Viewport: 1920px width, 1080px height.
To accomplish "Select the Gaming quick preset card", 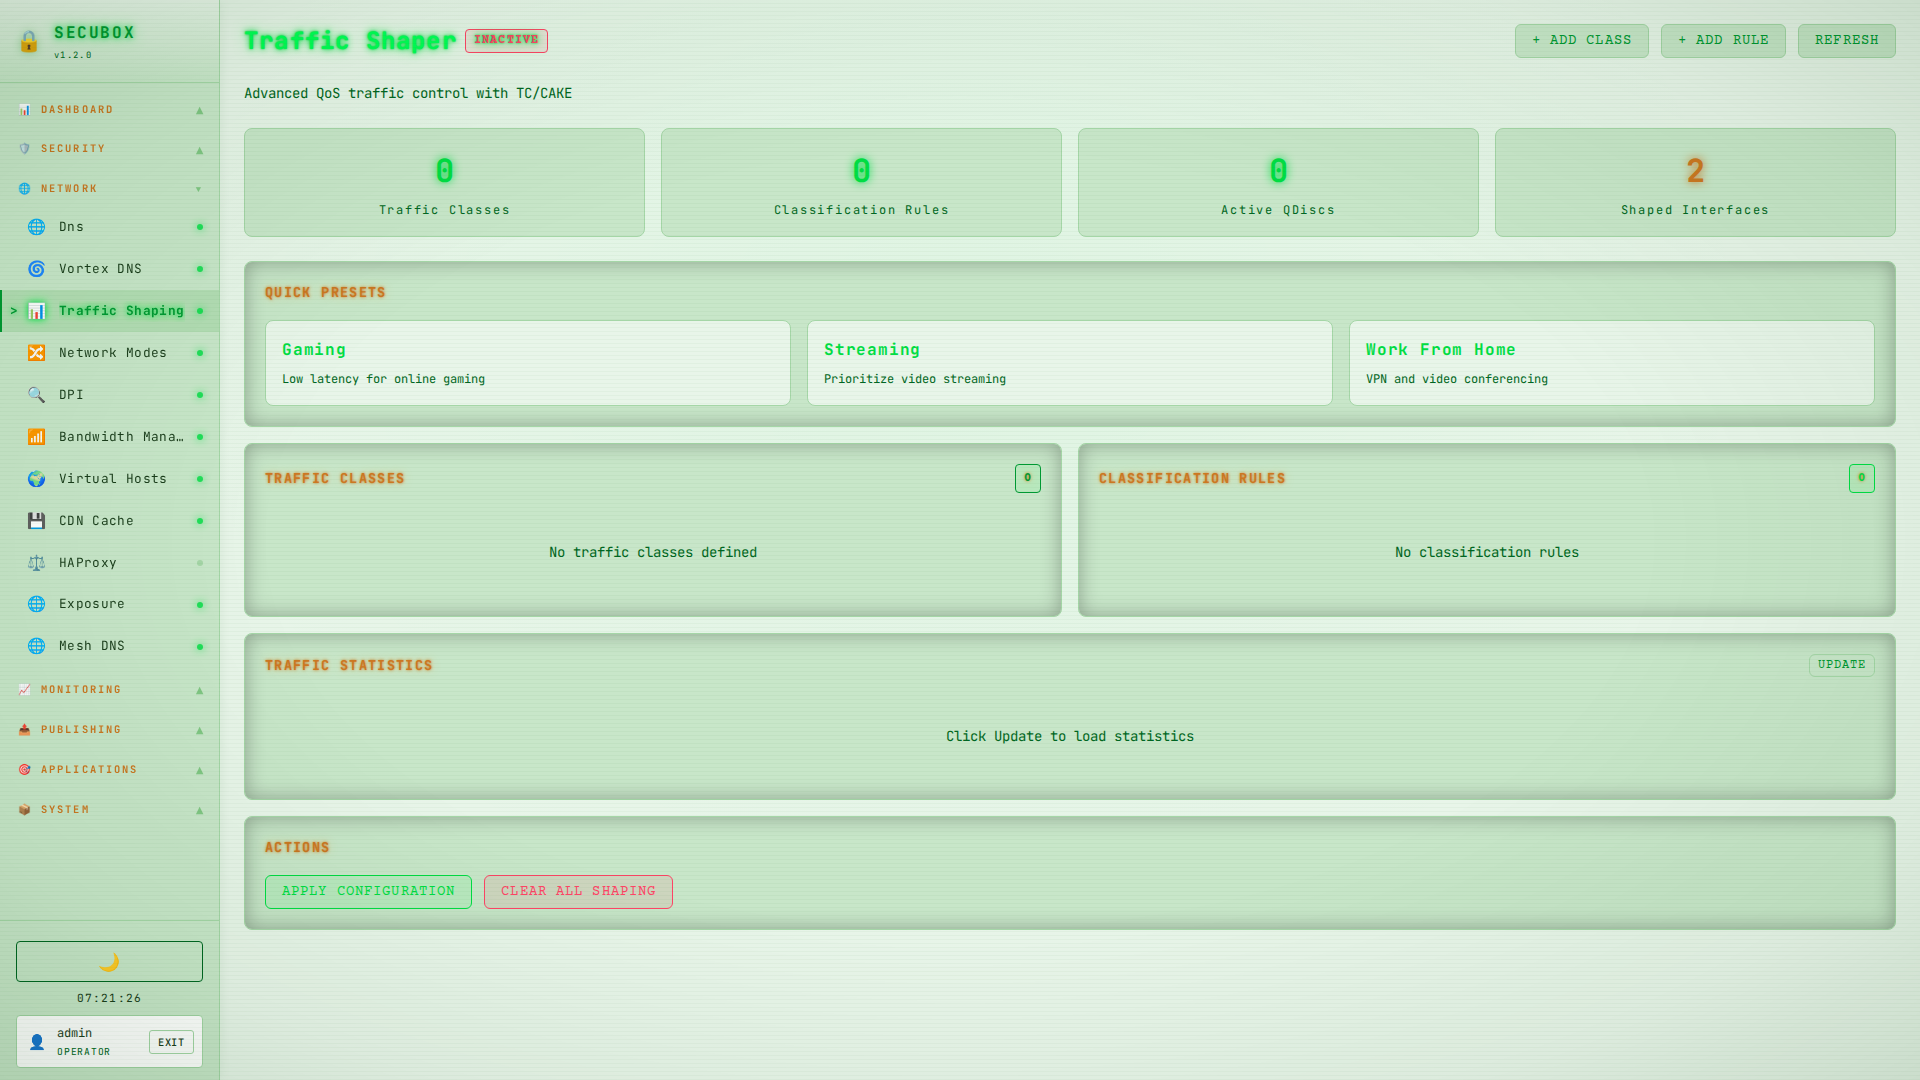I will tap(527, 363).
